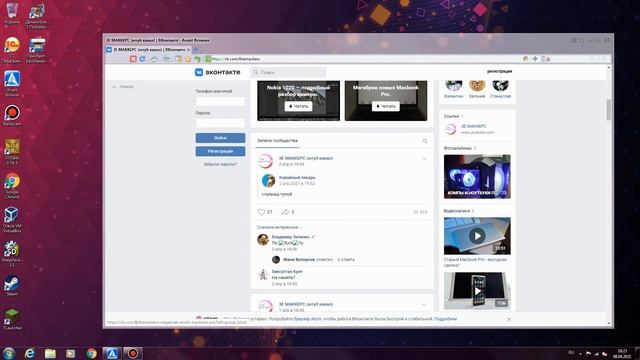Image resolution: width=640 pixels, height=360 pixels.
Task: Click the 'регистрация' link at top right
Action: pyautogui.click(x=499, y=71)
